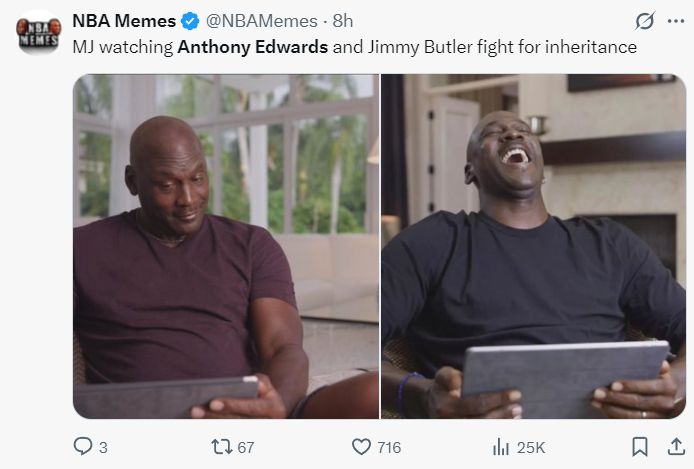
Task: Open the @NBAMemes handle link
Action: [262, 21]
